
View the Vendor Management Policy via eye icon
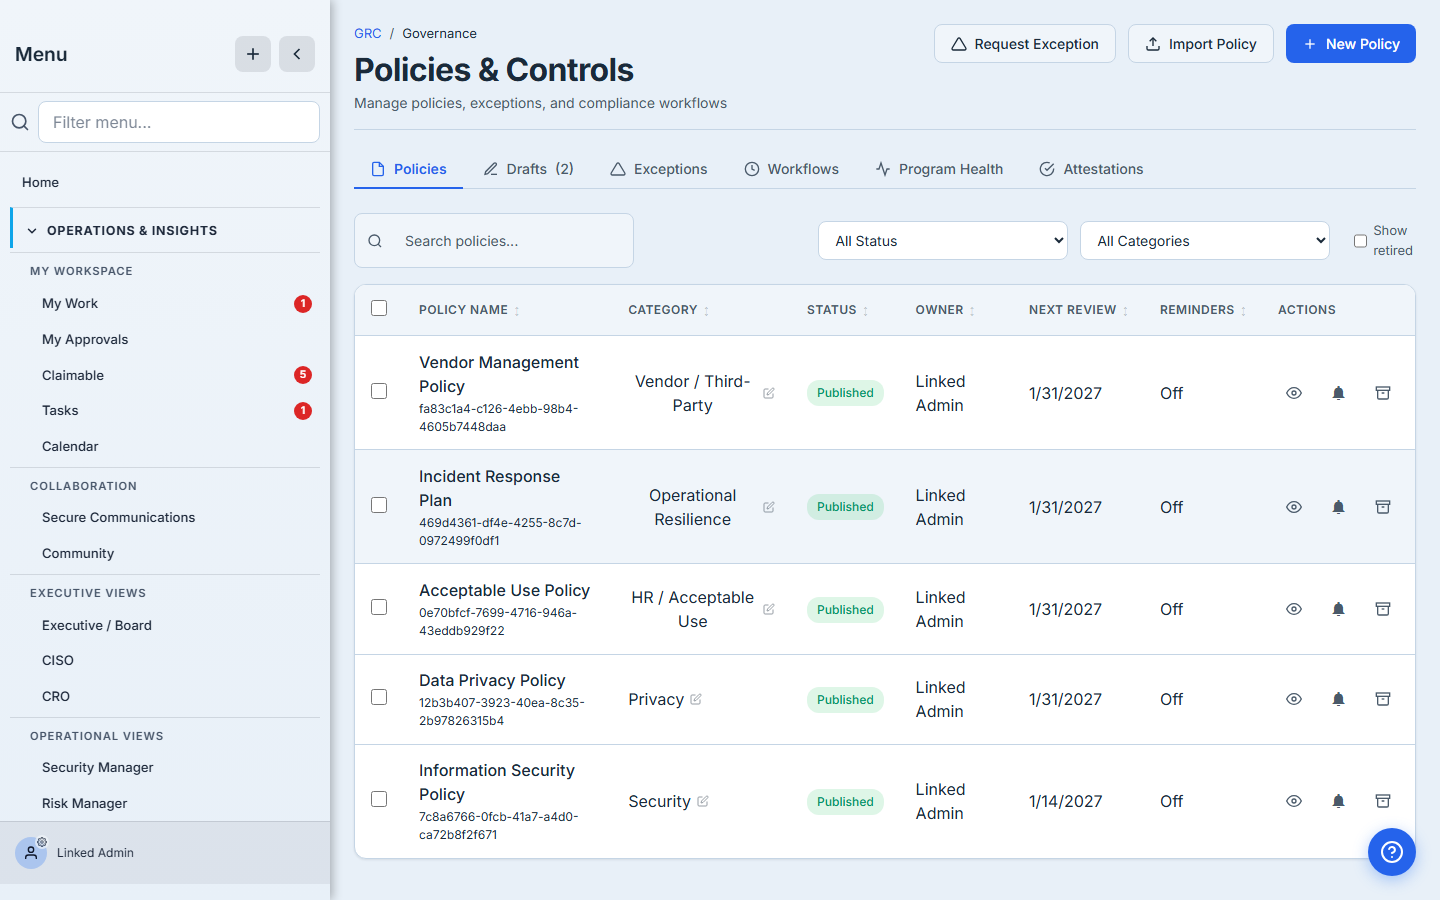point(1294,393)
